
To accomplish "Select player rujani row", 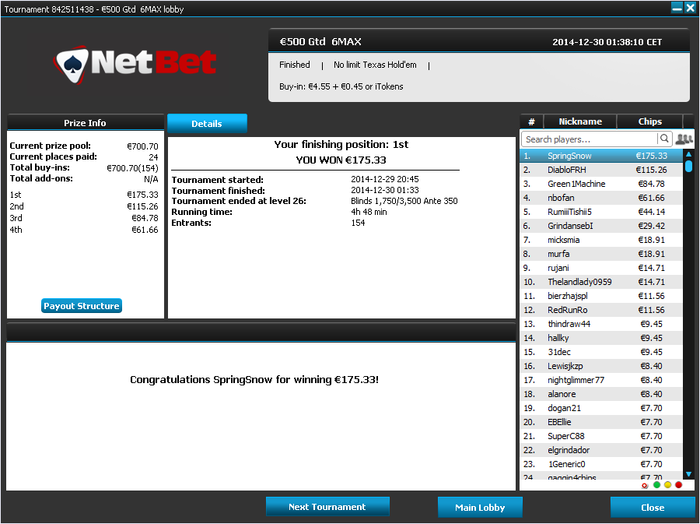I will coord(601,268).
